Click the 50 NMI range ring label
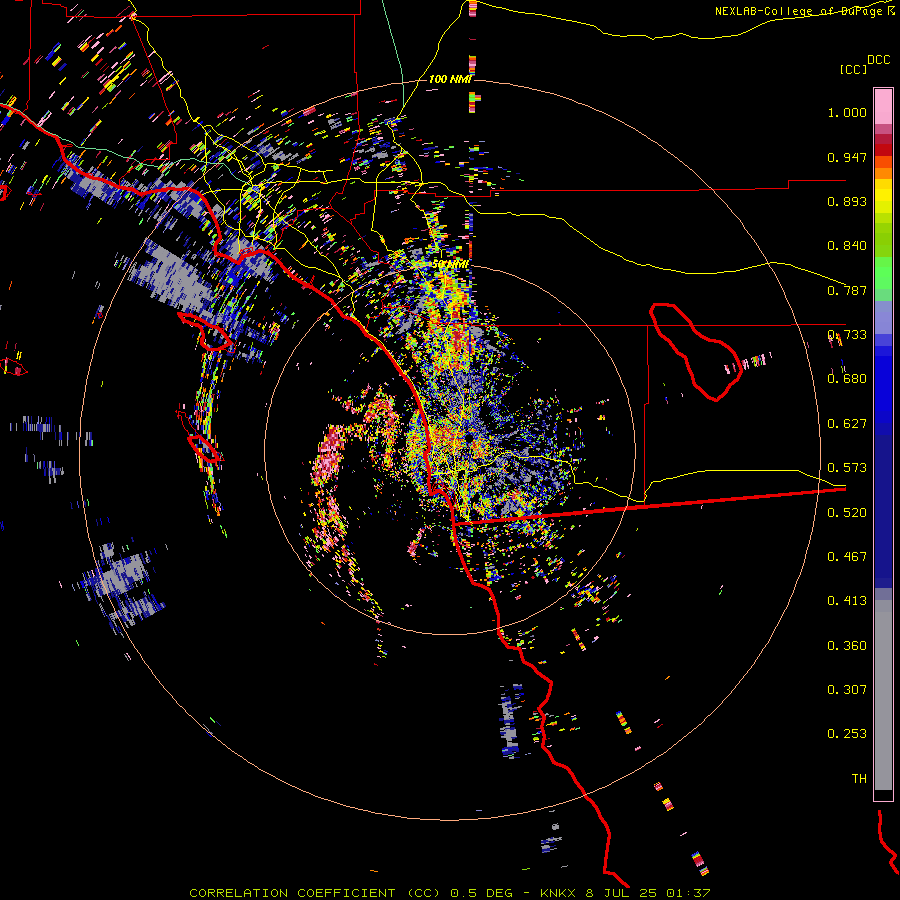Viewport: 900px width, 900px height. [451, 264]
